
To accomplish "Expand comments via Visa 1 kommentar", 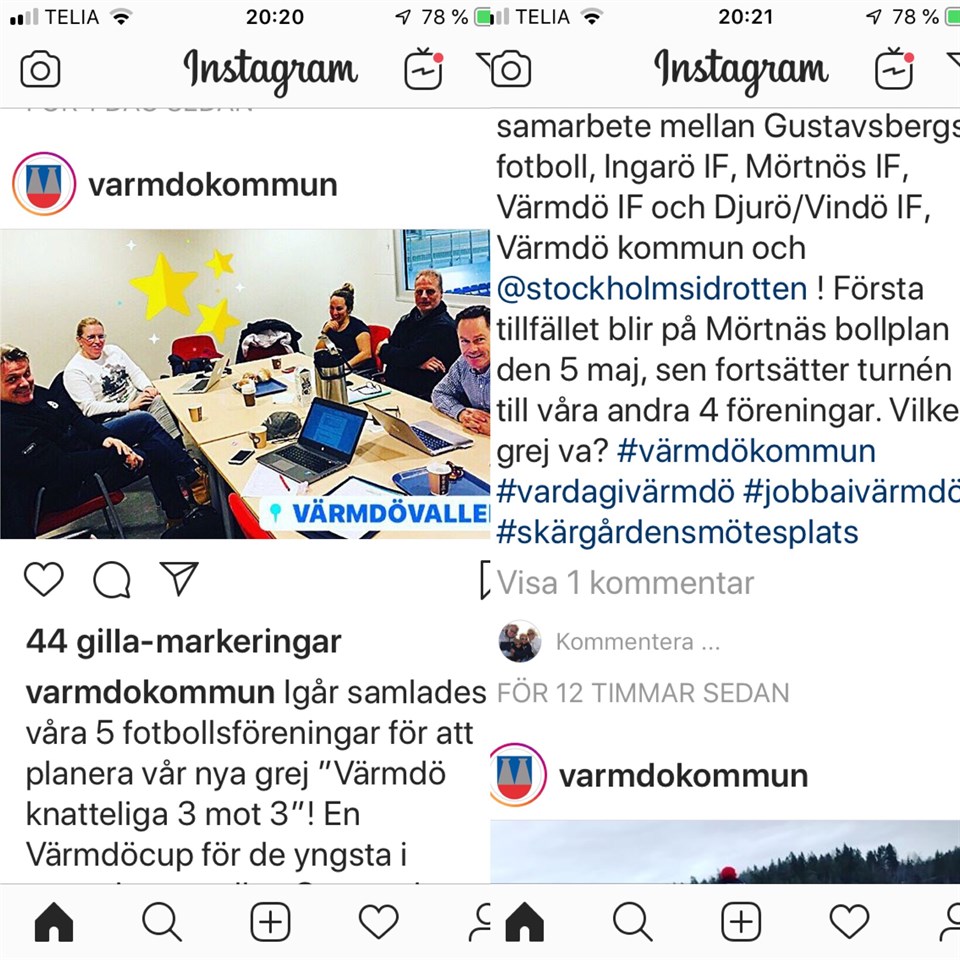I will [x=625, y=582].
